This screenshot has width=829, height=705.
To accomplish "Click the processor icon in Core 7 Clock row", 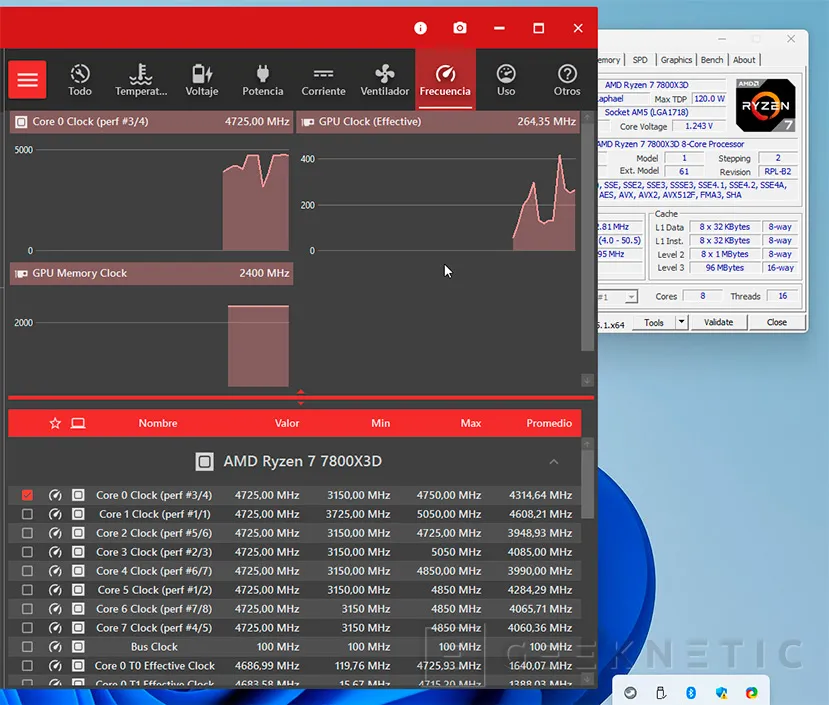I will tap(78, 628).
